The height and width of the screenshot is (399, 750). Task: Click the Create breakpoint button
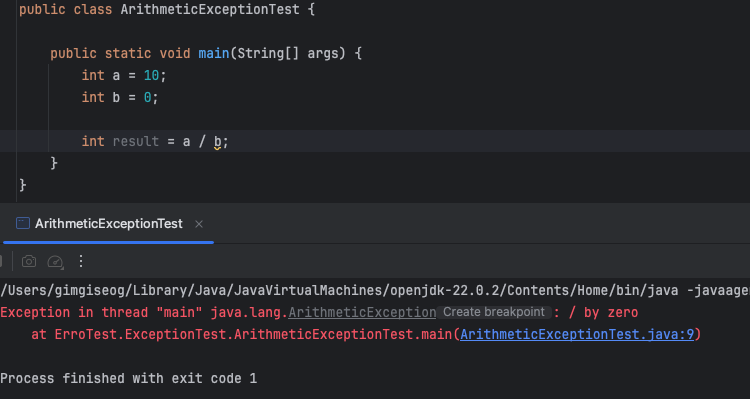pos(494,312)
